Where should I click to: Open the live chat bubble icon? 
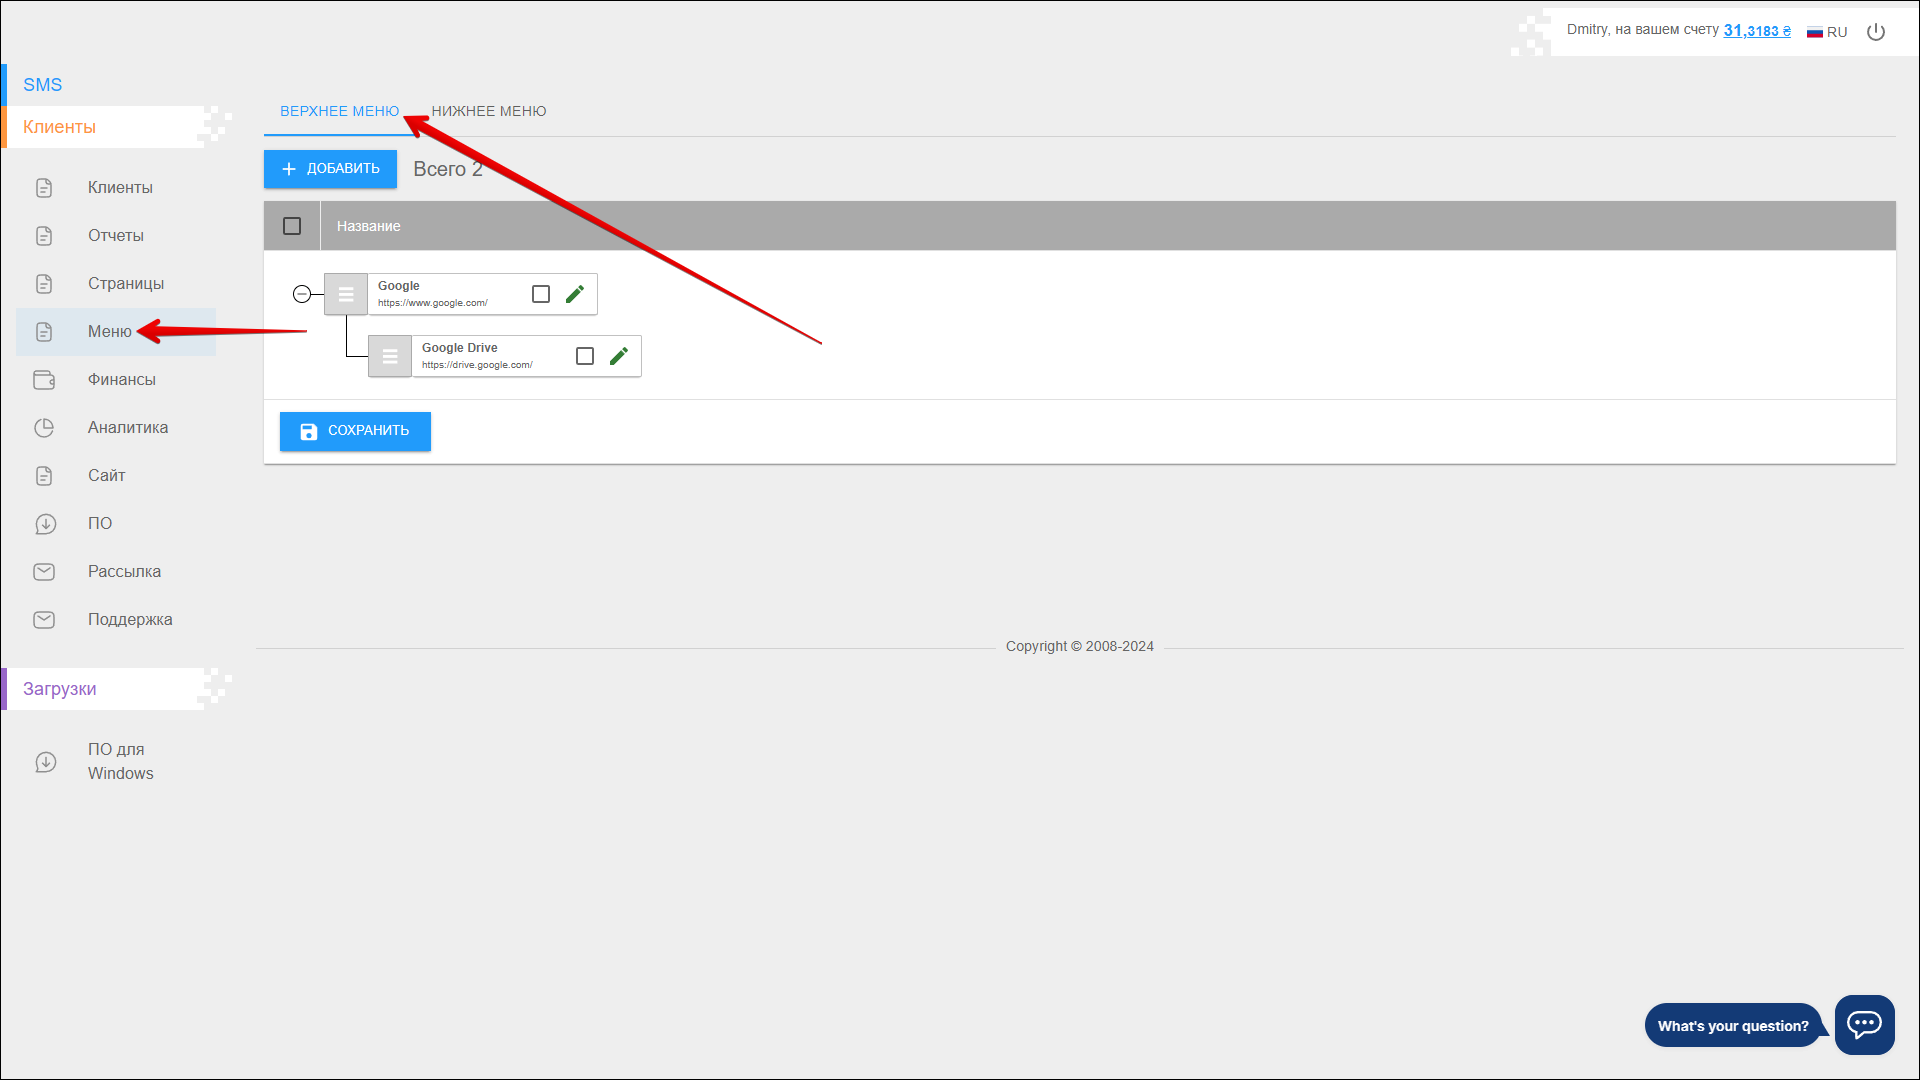tap(1864, 1024)
